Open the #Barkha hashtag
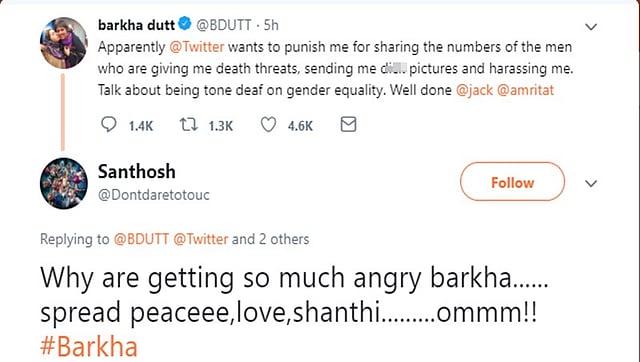This screenshot has height=362, width=640. [x=89, y=347]
